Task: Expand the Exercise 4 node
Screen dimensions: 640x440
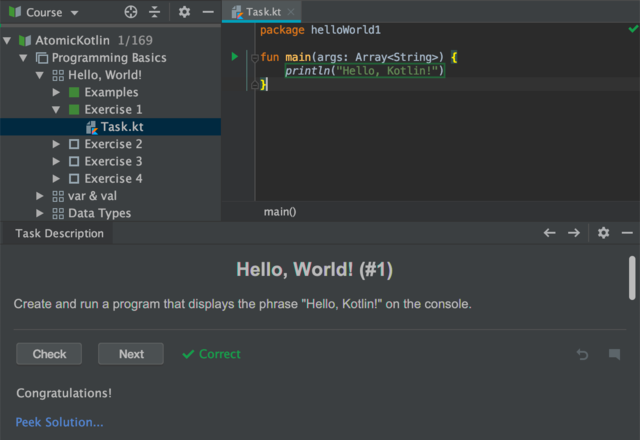Action: click(x=56, y=178)
